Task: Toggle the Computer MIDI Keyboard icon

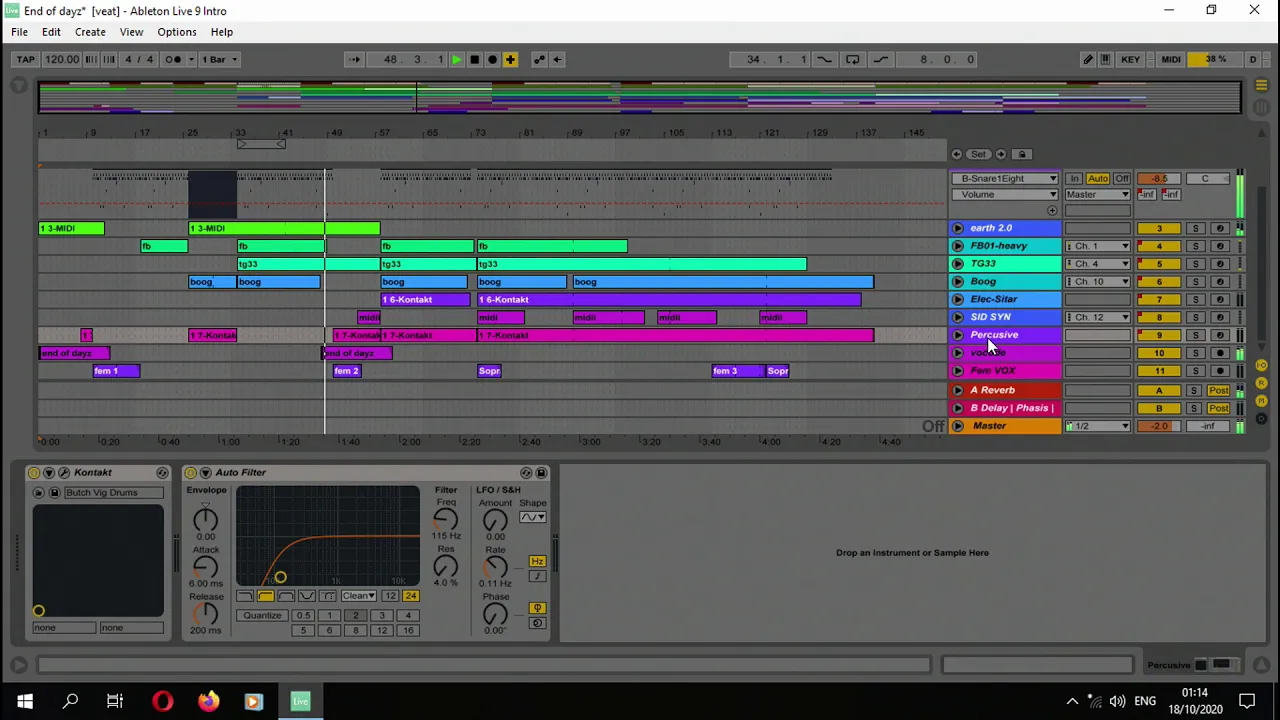Action: (x=1105, y=59)
